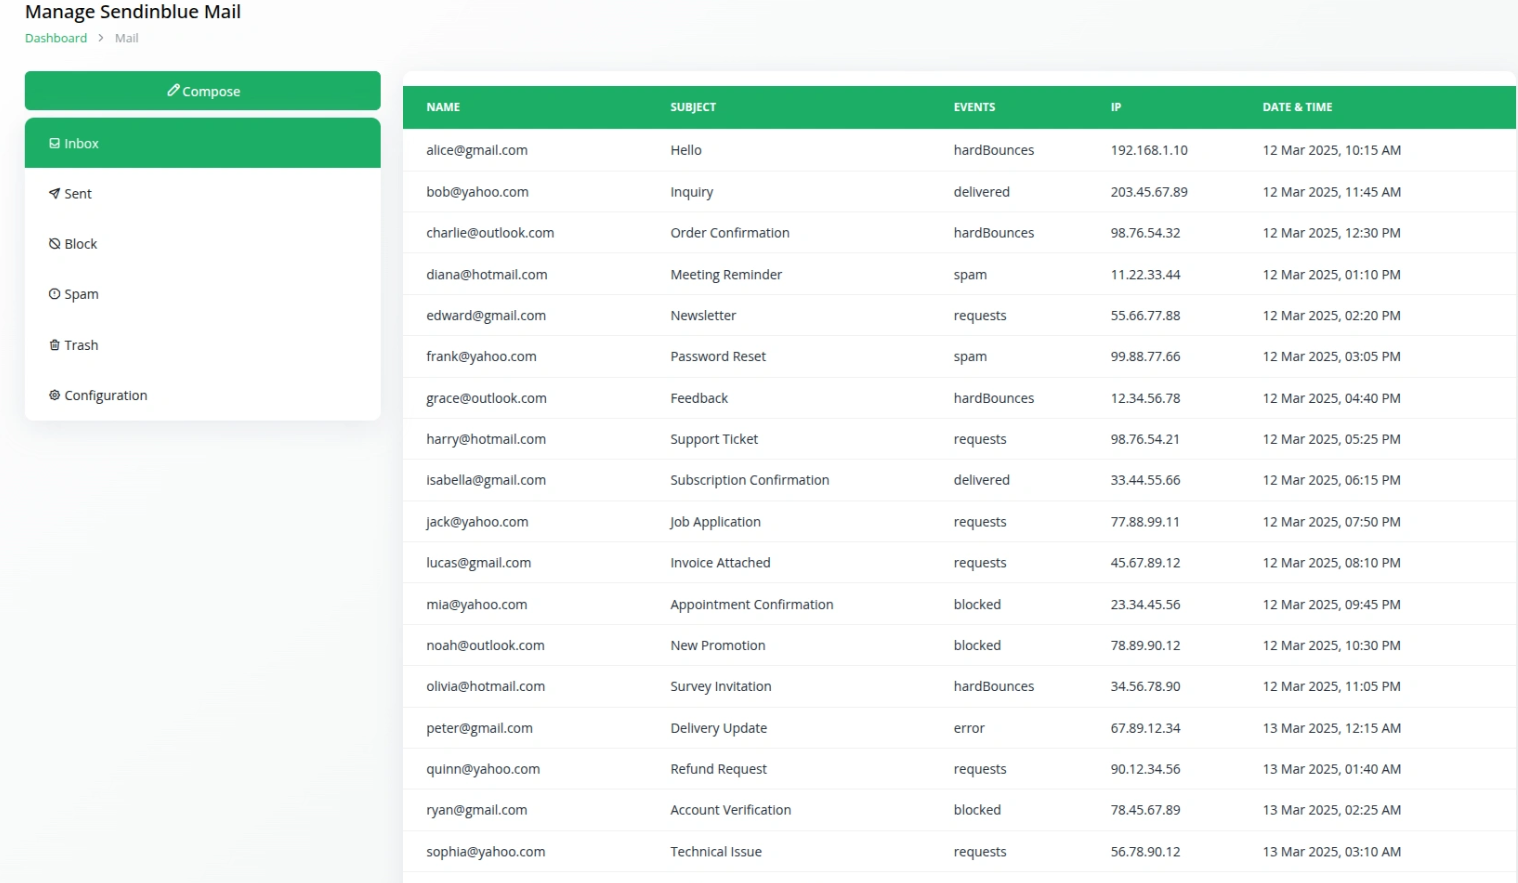Open the Block list
This screenshot has width=1518, height=883.
click(202, 243)
